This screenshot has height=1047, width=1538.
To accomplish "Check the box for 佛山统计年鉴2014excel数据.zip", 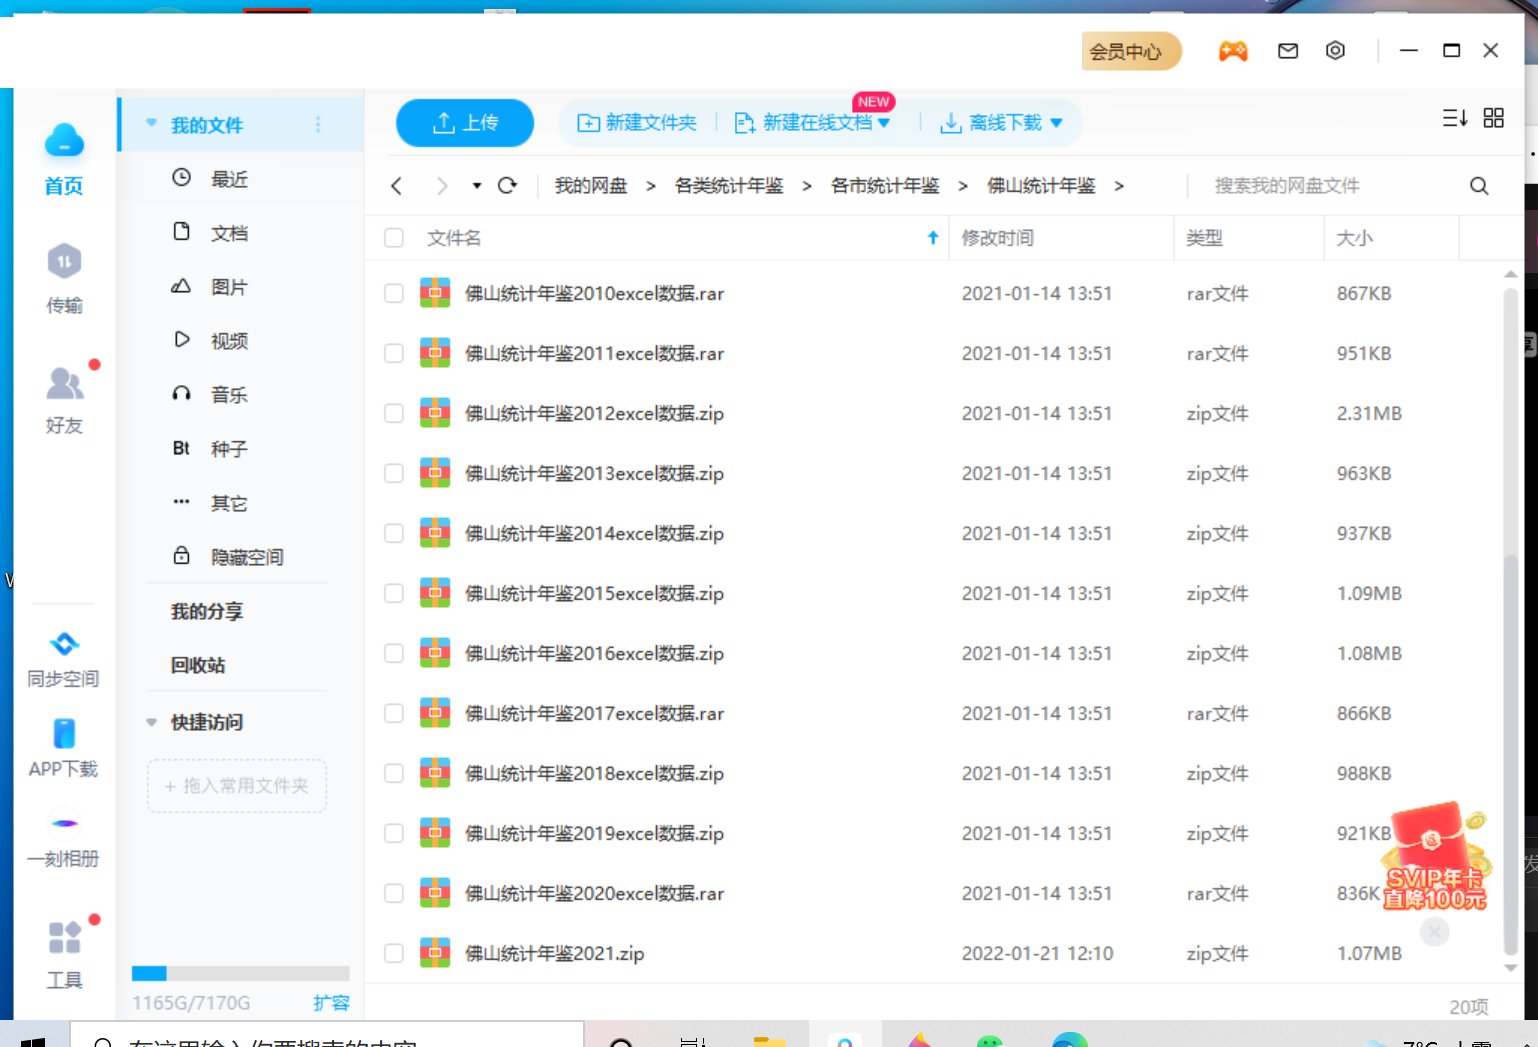I will [x=394, y=533].
